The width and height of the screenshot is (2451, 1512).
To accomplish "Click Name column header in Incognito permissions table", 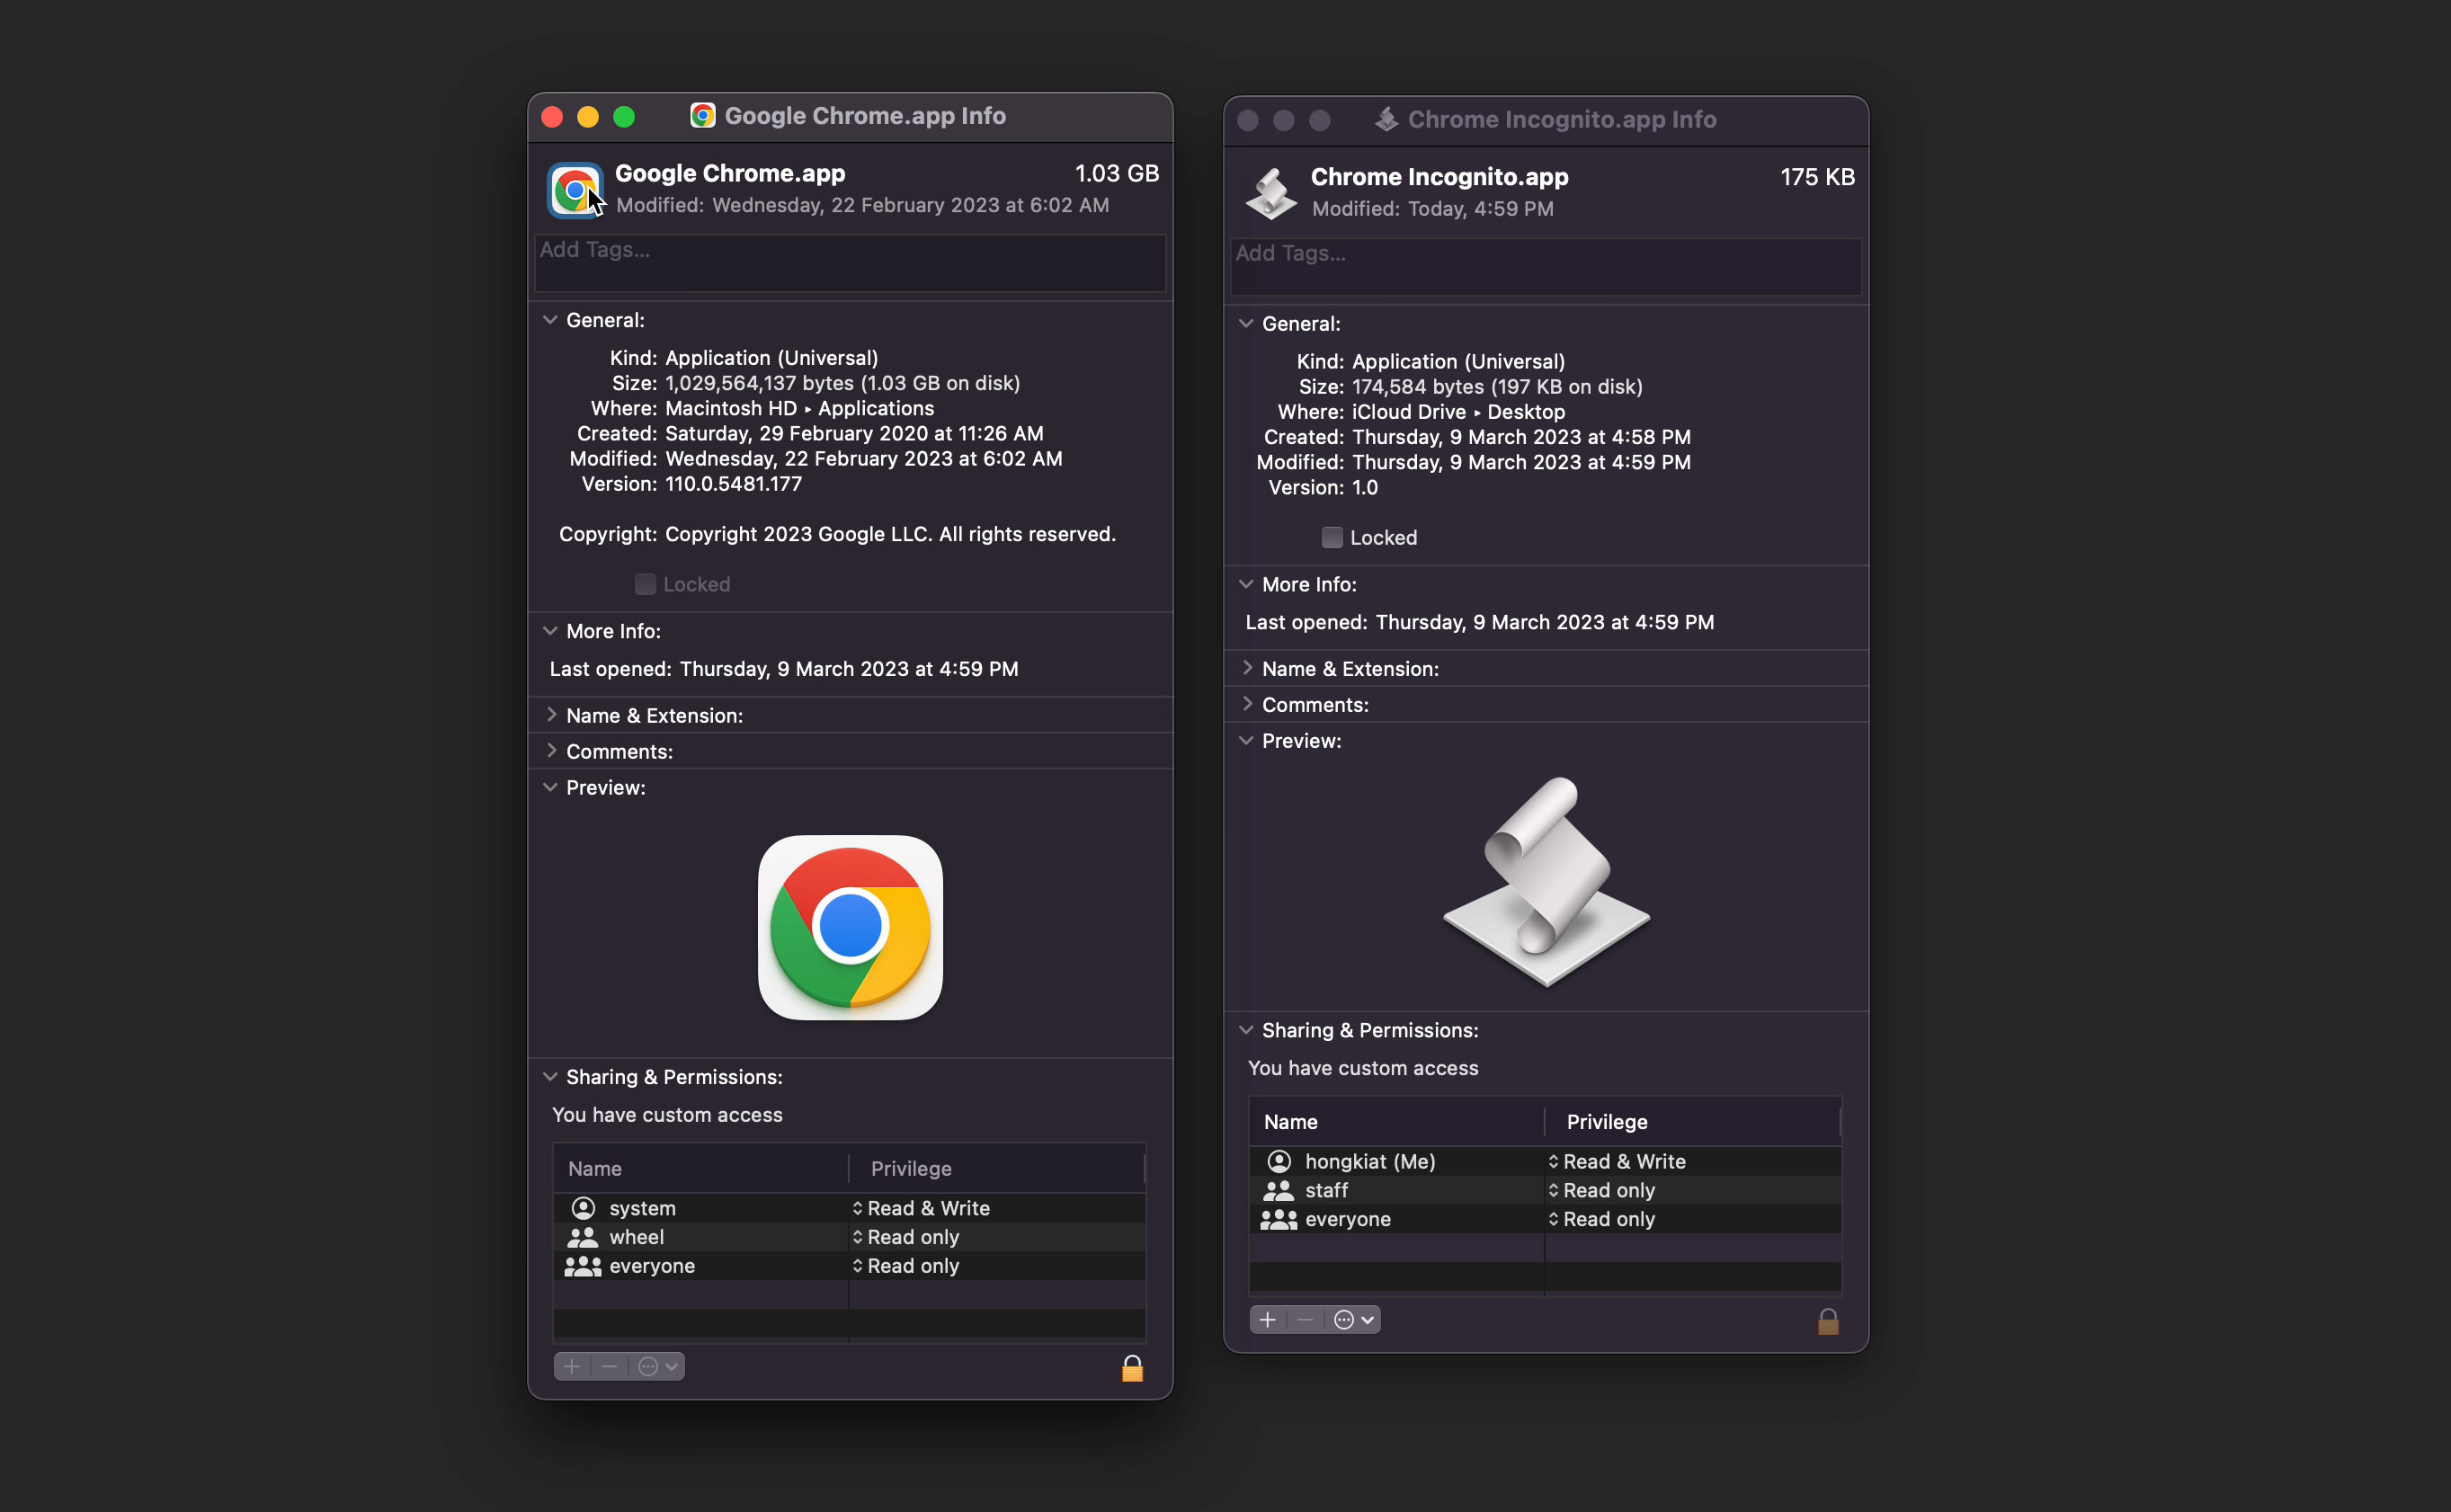I will [x=1396, y=1121].
